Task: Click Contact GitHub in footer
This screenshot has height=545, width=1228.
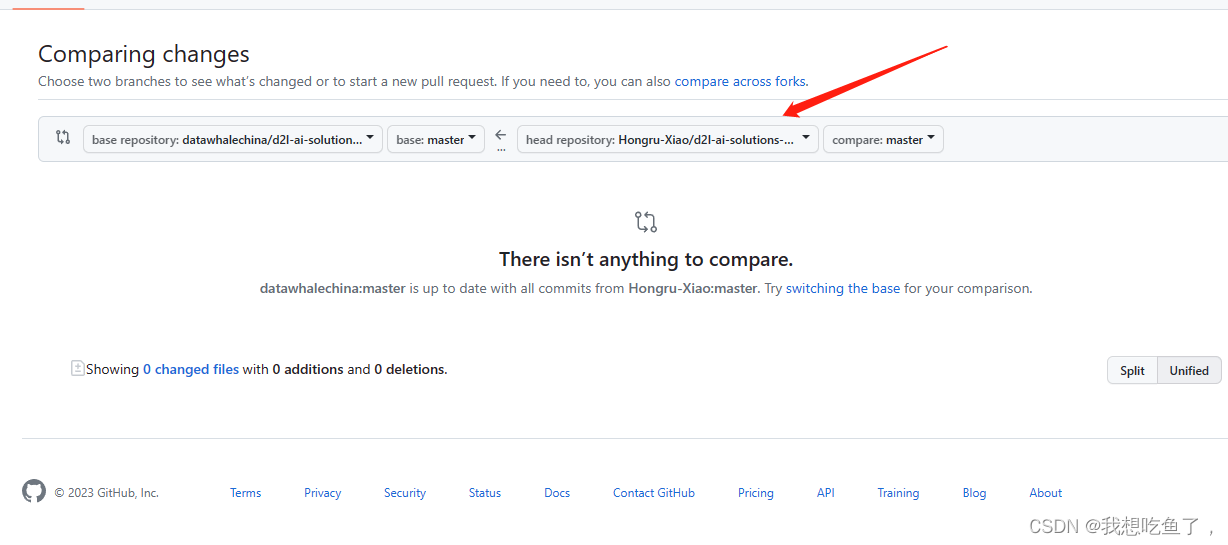Action: (x=654, y=493)
